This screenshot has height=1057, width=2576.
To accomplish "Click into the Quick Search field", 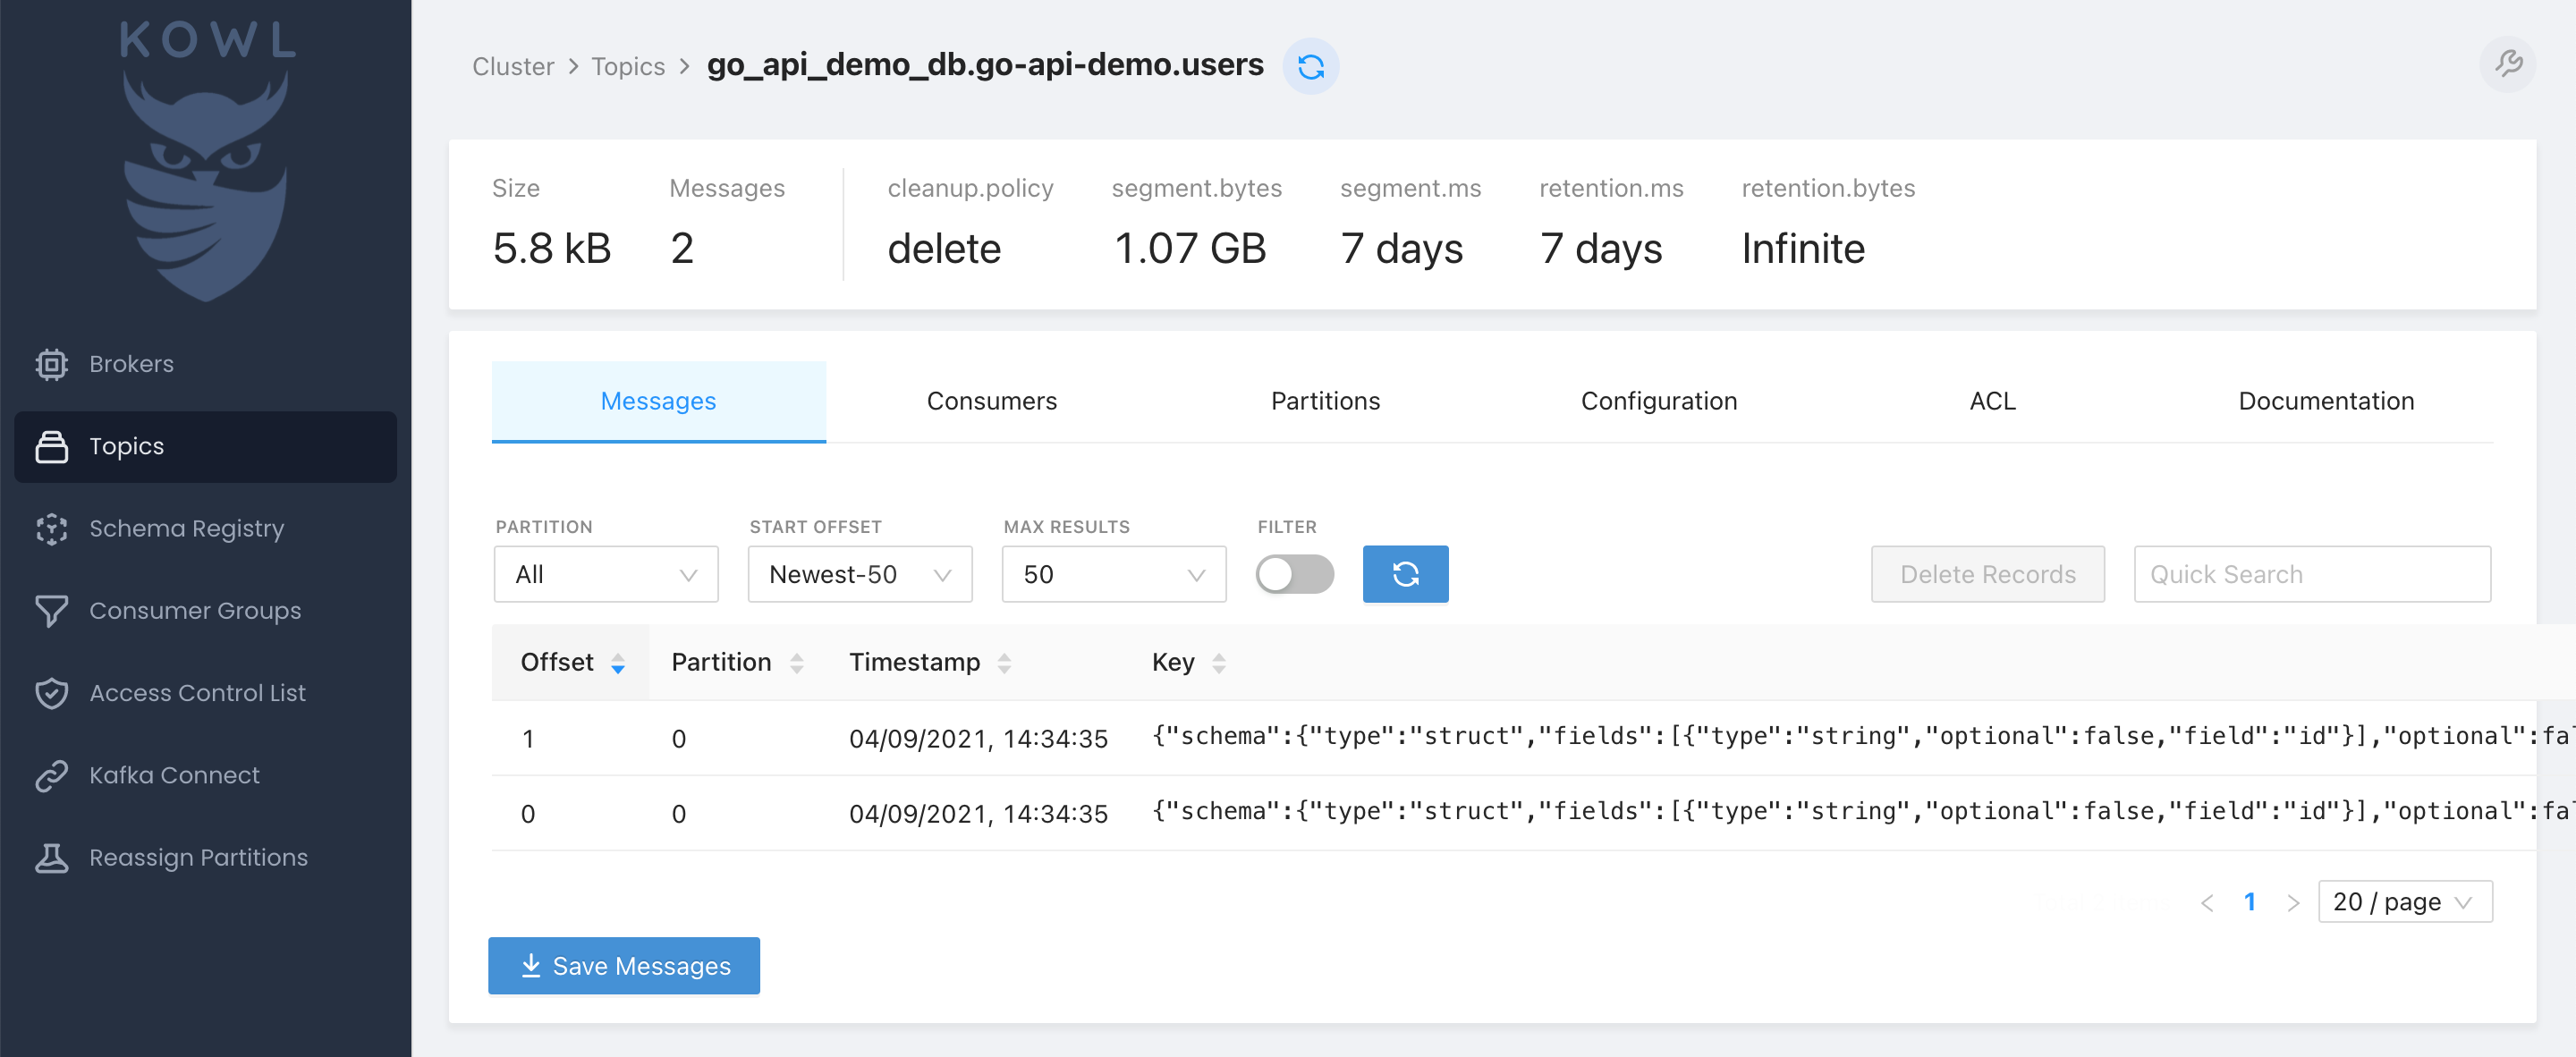I will [2311, 574].
